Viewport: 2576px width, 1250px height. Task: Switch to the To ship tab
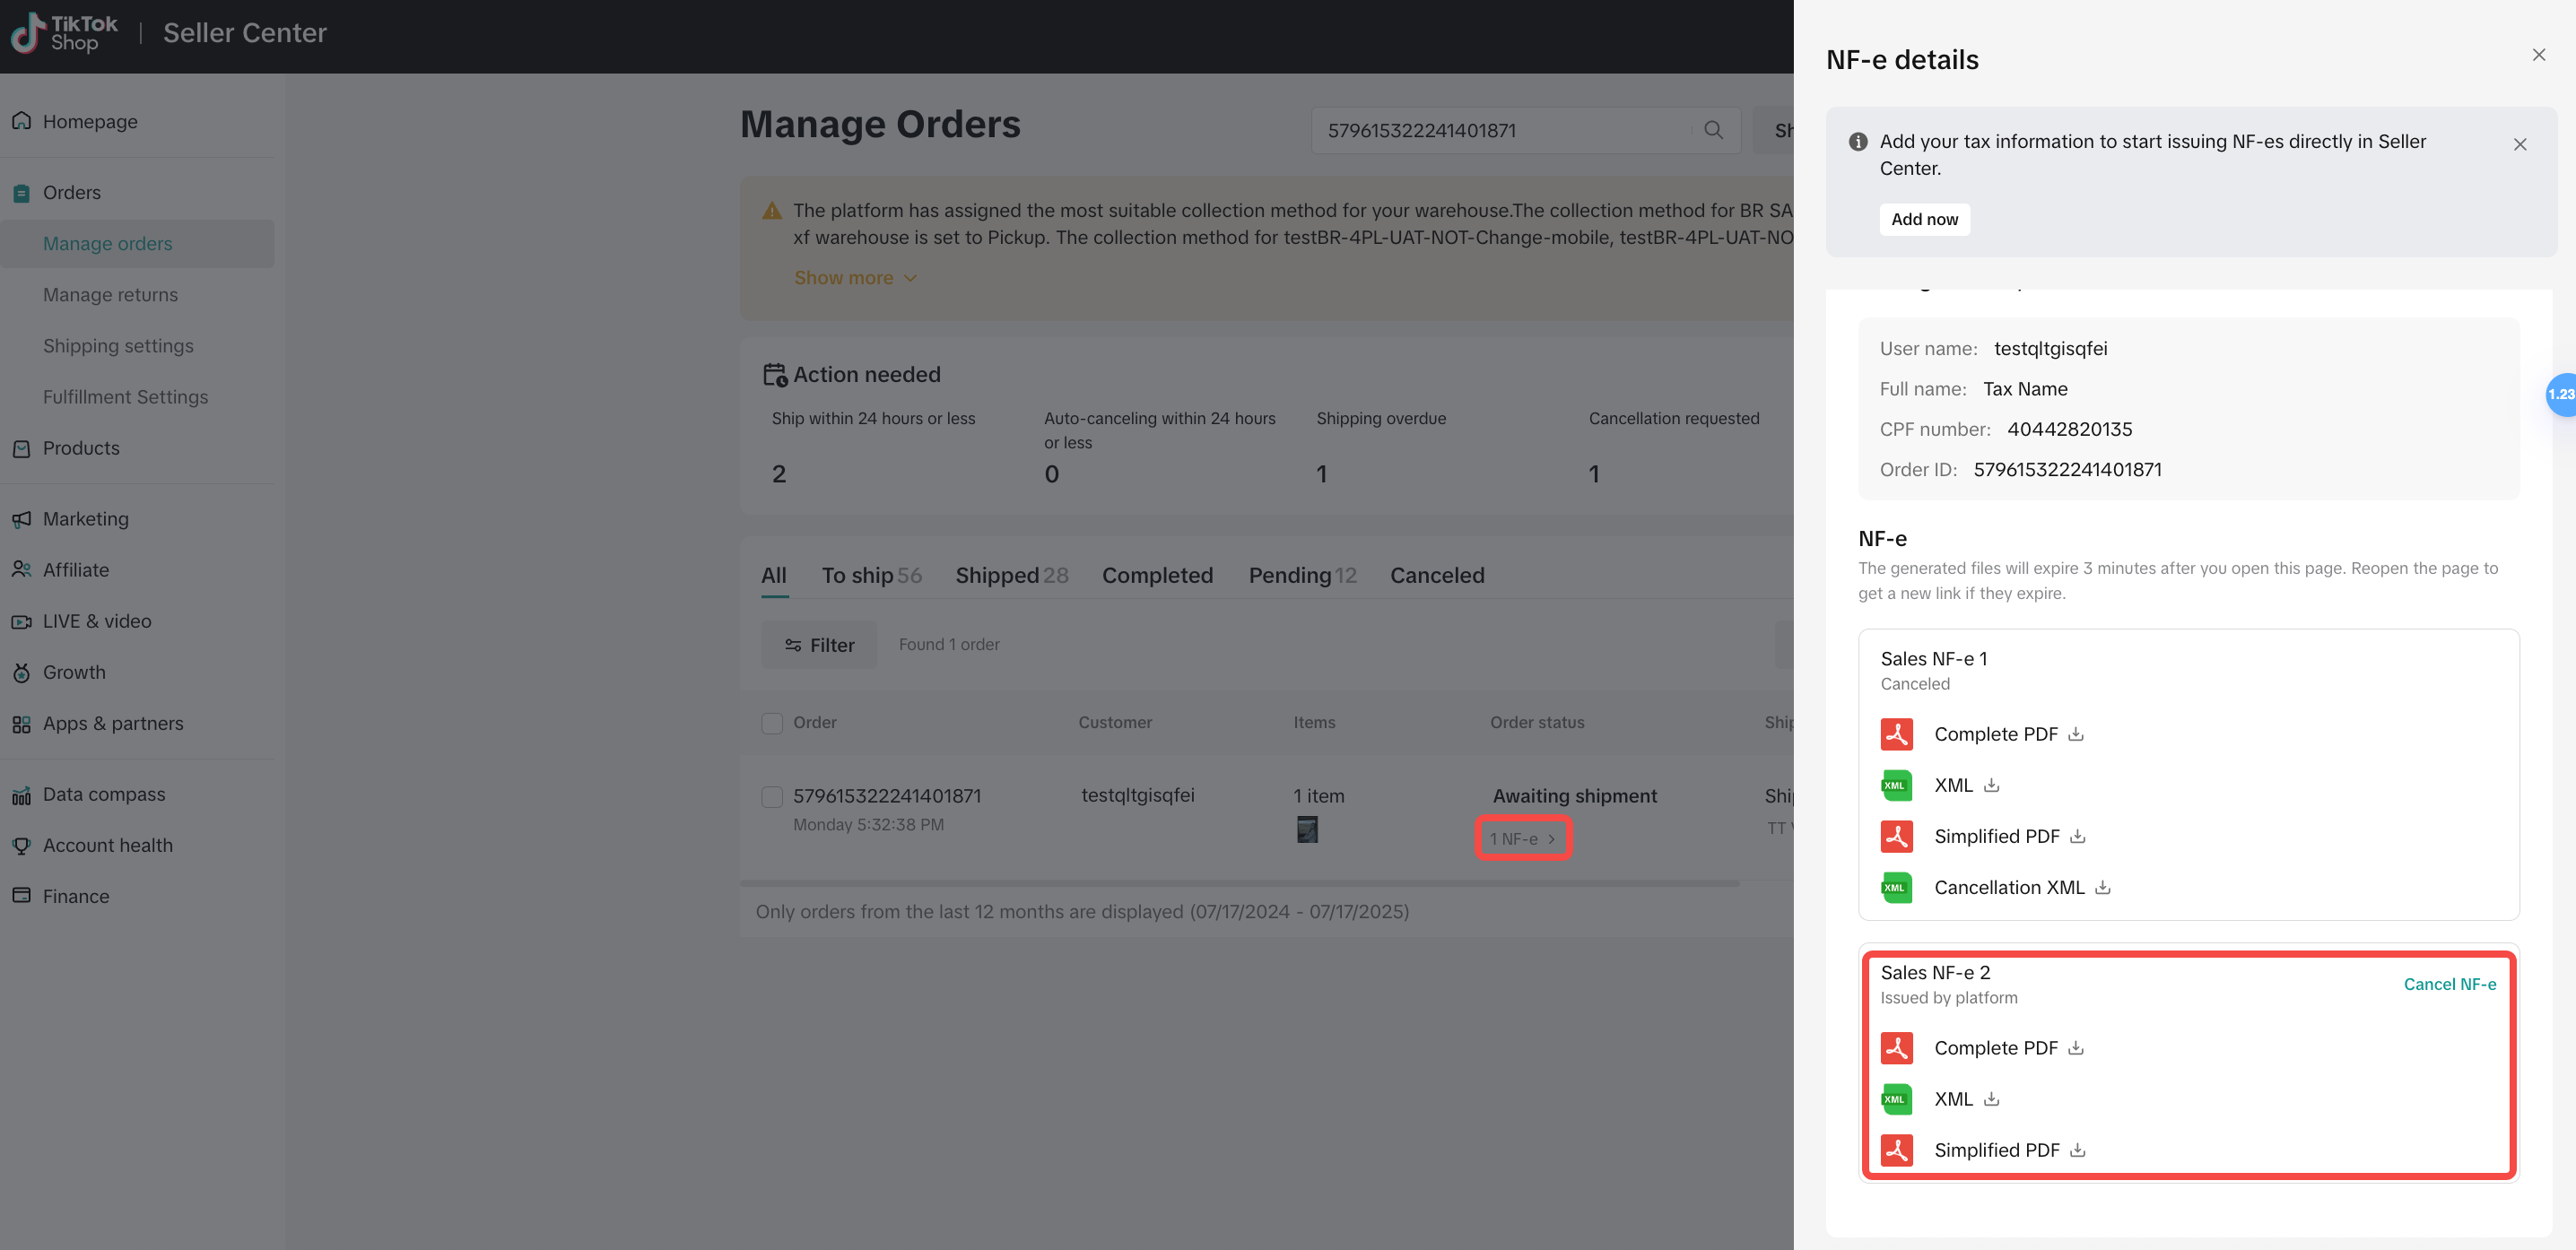pos(871,576)
